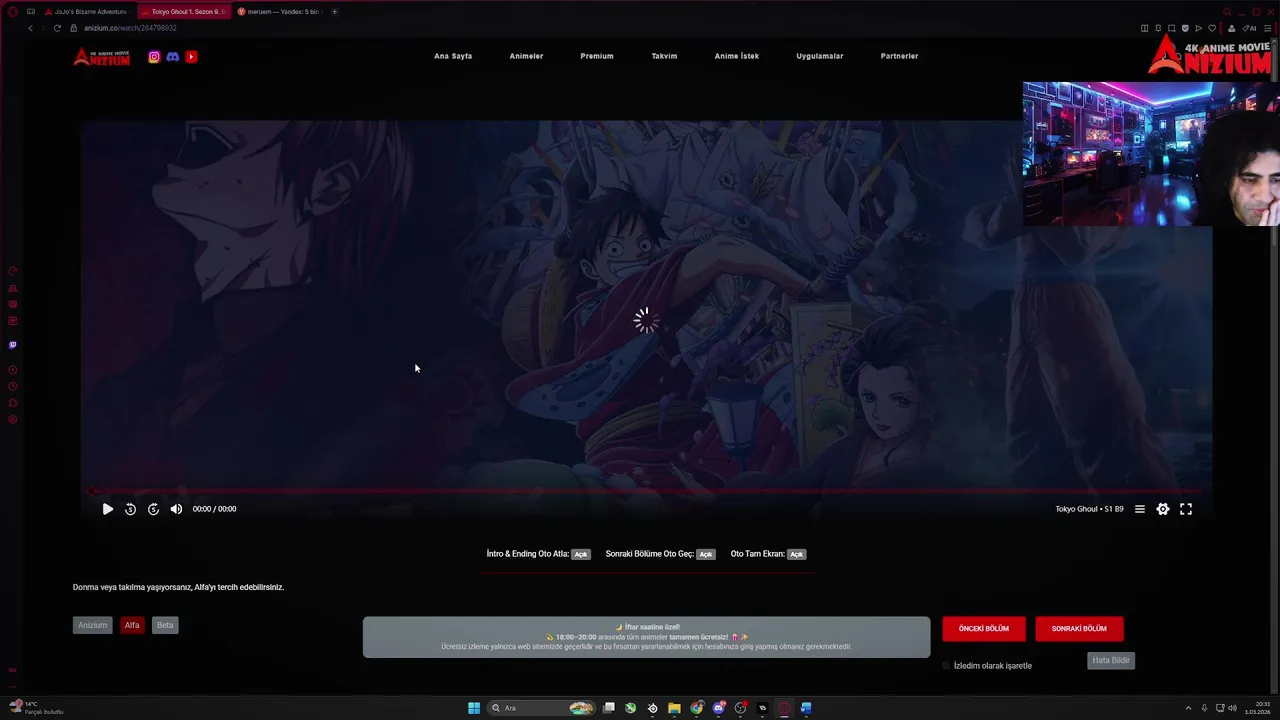Open File Explorer from taskbar
This screenshot has width=1280, height=720.
675,708
